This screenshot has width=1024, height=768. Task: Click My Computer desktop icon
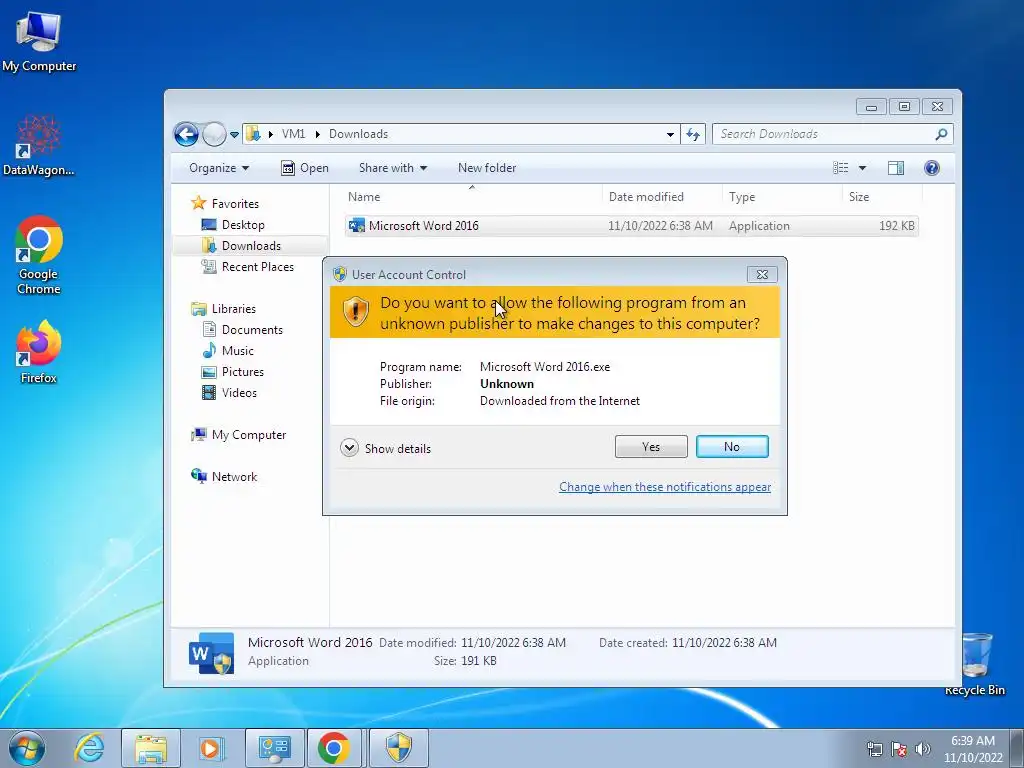(x=39, y=40)
